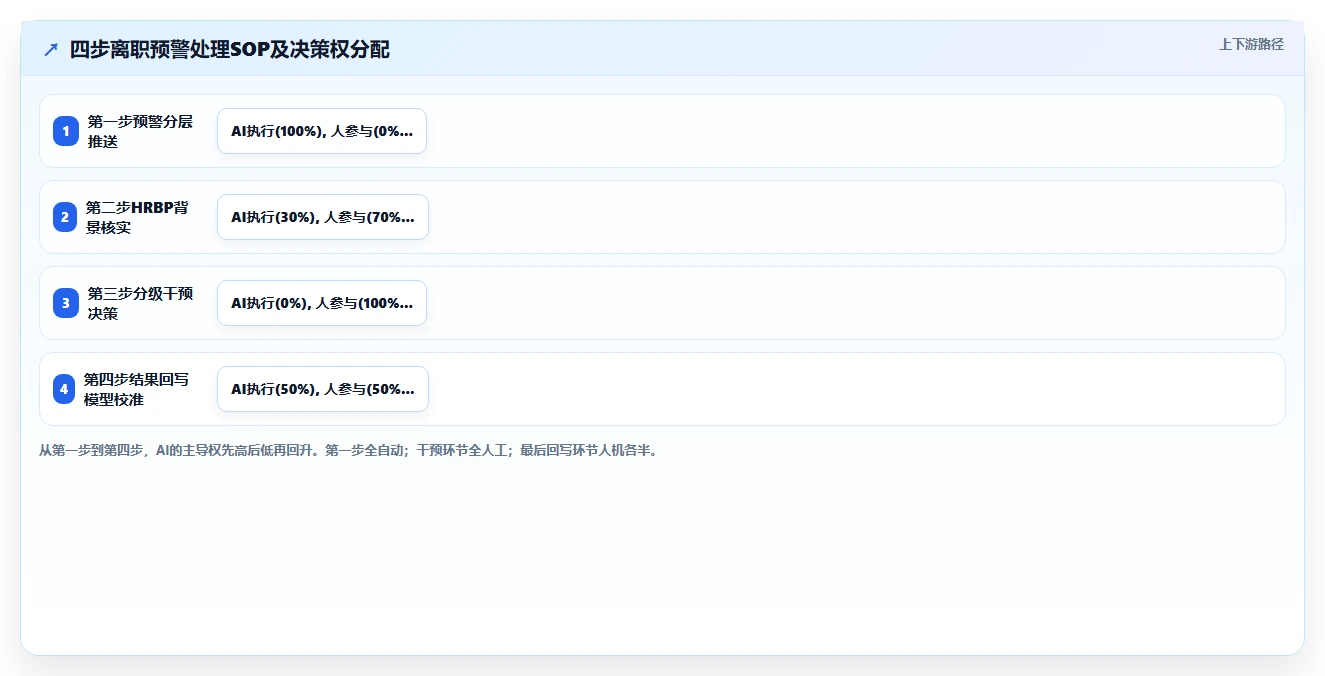
Task: Select the 四步离职预警处理SOP及决策权分配 title
Action: tap(230, 49)
